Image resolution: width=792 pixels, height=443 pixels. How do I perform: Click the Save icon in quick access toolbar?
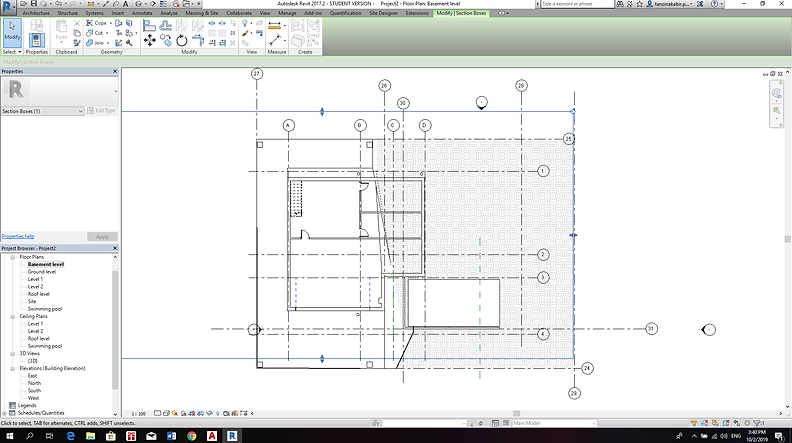click(34, 4)
